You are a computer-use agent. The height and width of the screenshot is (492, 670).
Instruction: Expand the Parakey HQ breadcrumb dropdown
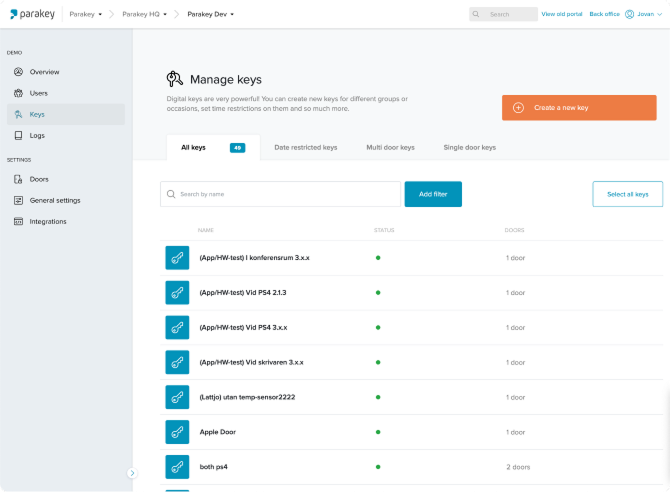pyautogui.click(x=144, y=14)
